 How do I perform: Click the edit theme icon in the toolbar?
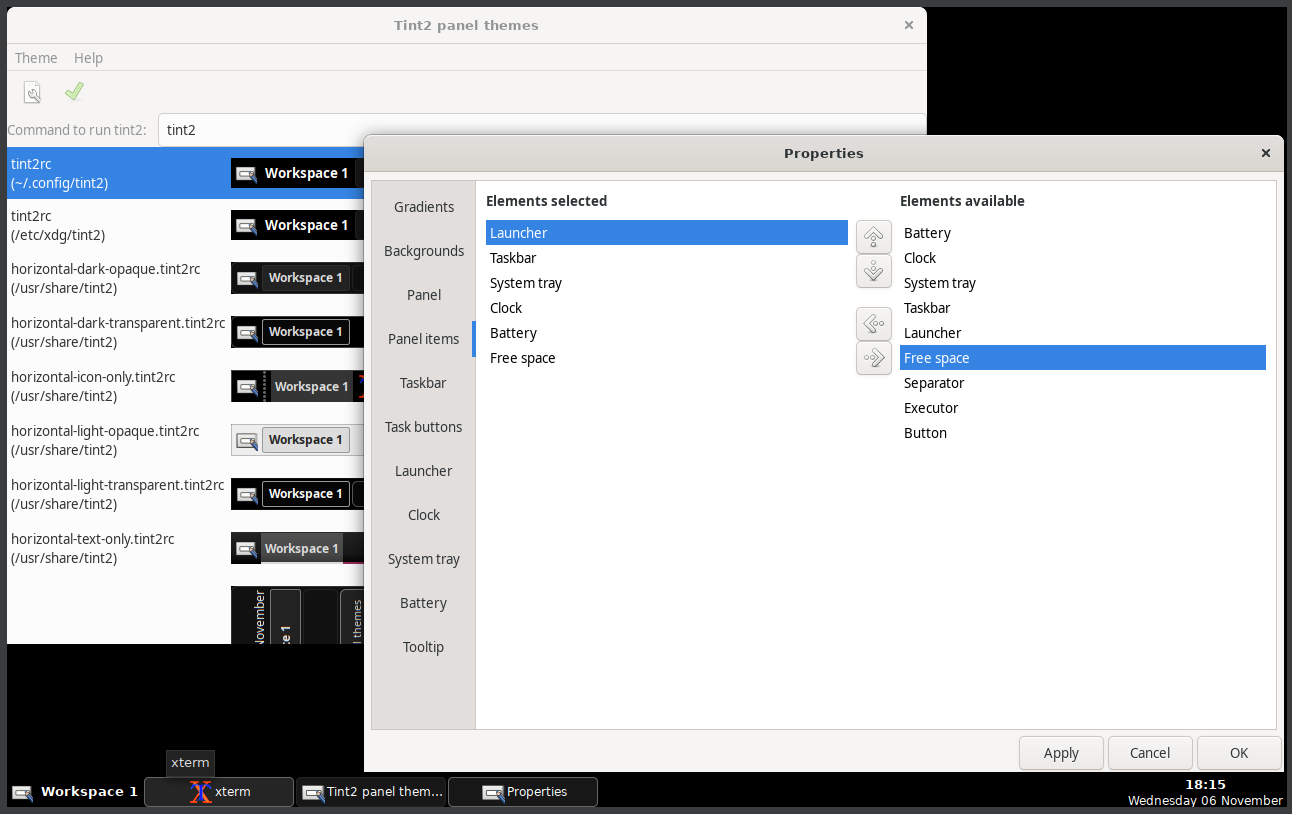click(x=32, y=91)
